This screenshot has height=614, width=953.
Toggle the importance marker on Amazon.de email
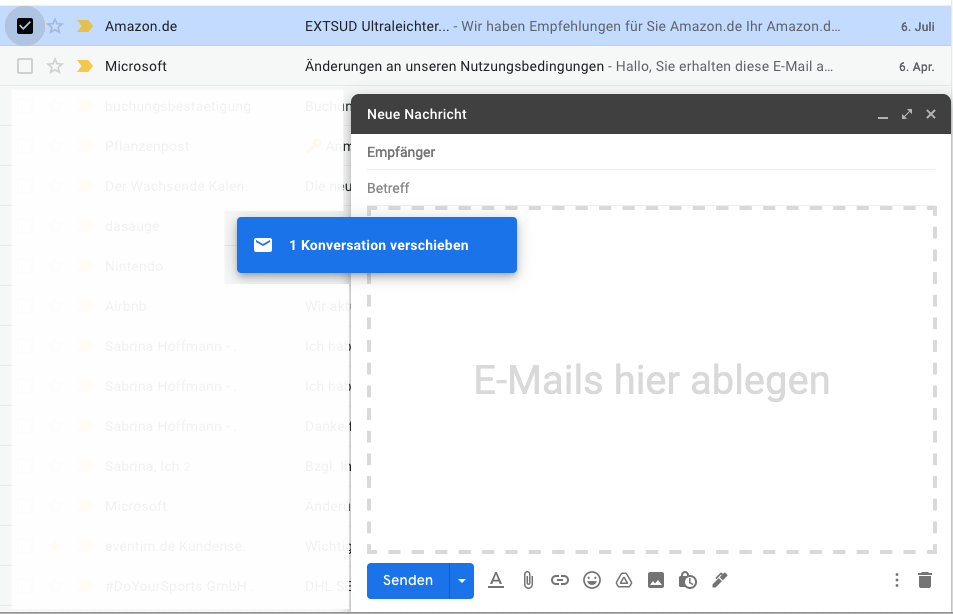85,26
